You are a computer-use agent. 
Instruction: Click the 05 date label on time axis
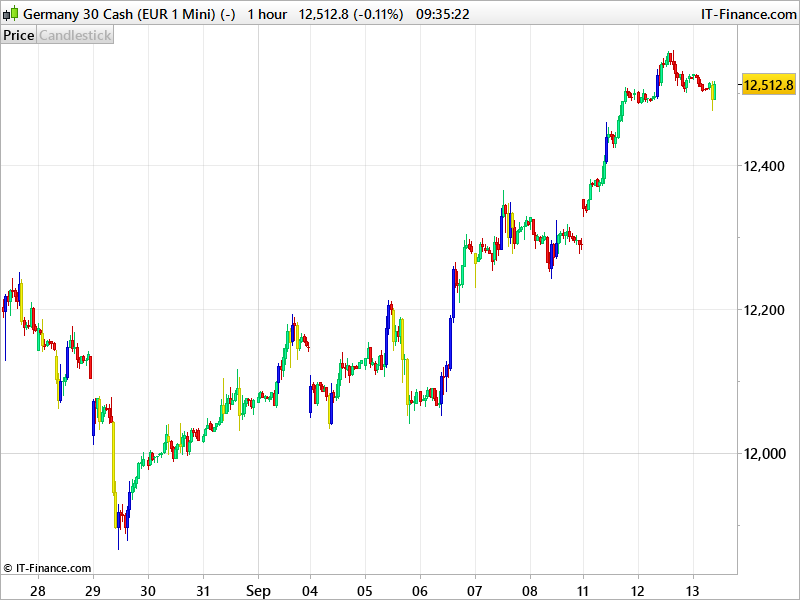[x=365, y=591]
